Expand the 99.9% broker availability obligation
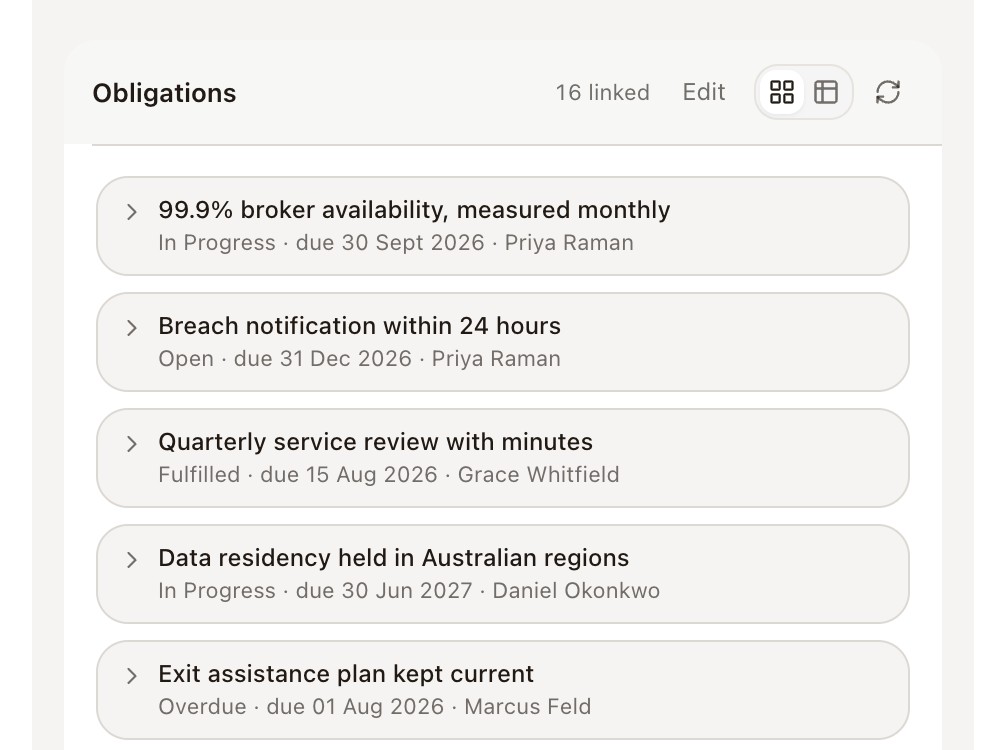The image size is (1006, 750). point(132,212)
